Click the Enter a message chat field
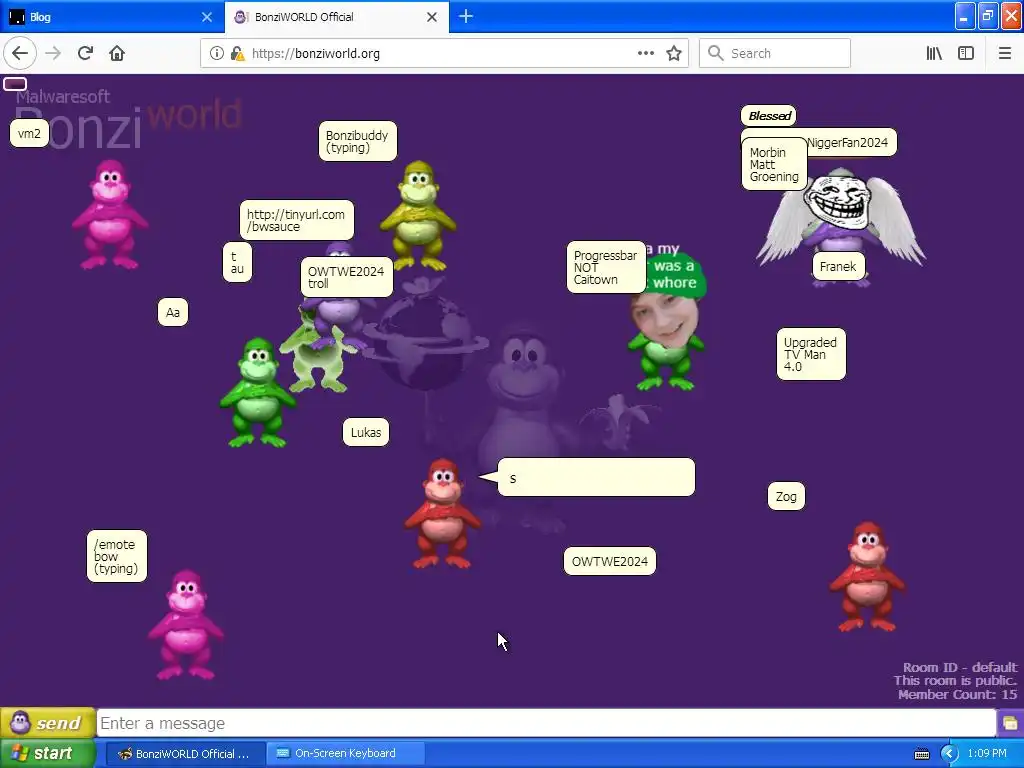The image size is (1024, 768). pos(546,723)
